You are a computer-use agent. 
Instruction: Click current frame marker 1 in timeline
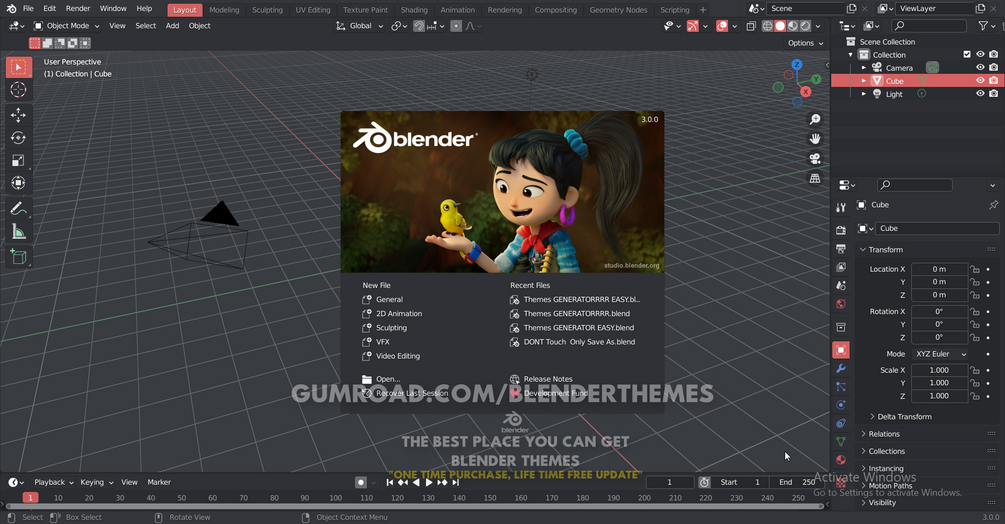pyautogui.click(x=30, y=498)
